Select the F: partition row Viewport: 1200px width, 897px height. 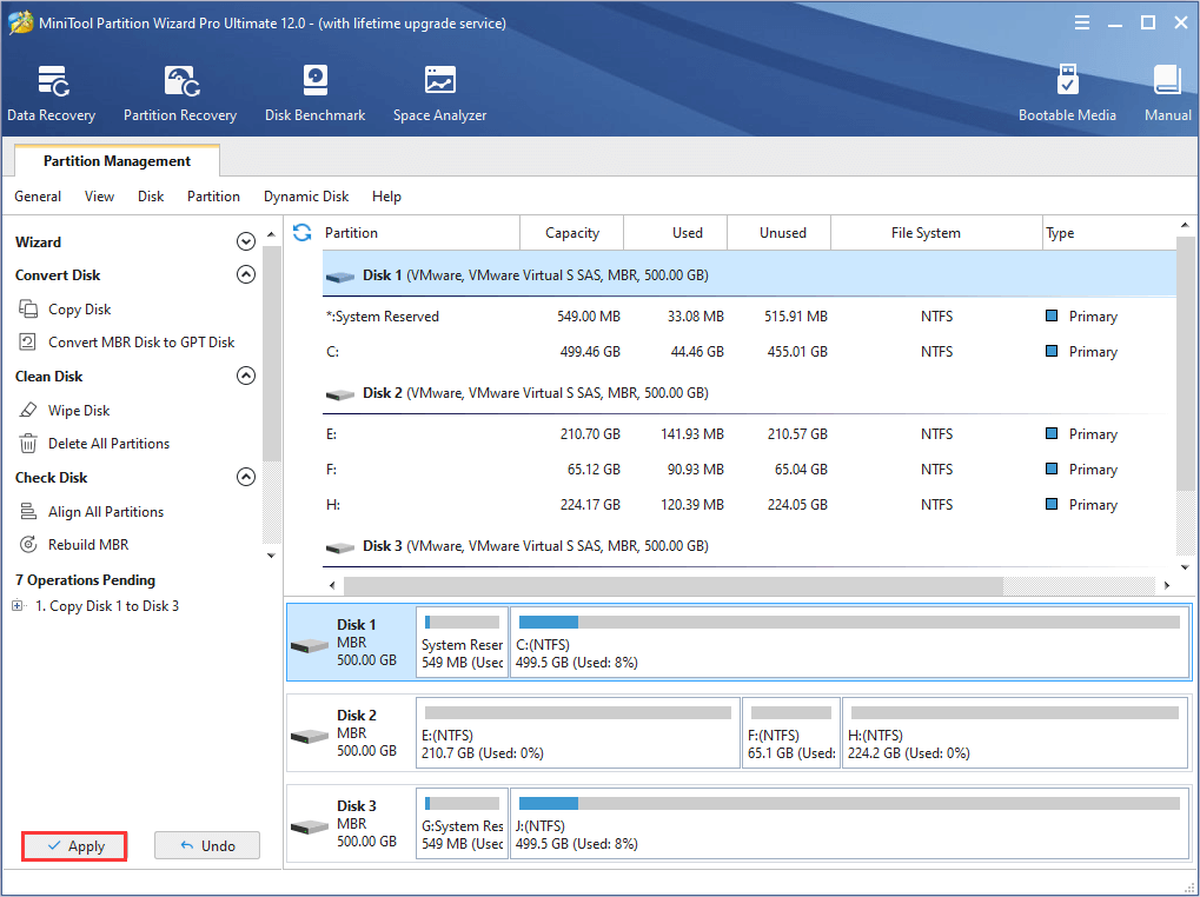(x=749, y=469)
